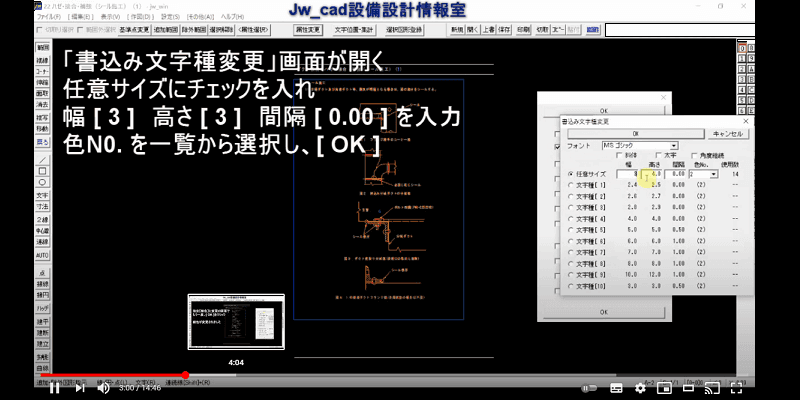The image size is (800, 400).
Task: Skip to the next video
Action: pyautogui.click(x=80, y=388)
